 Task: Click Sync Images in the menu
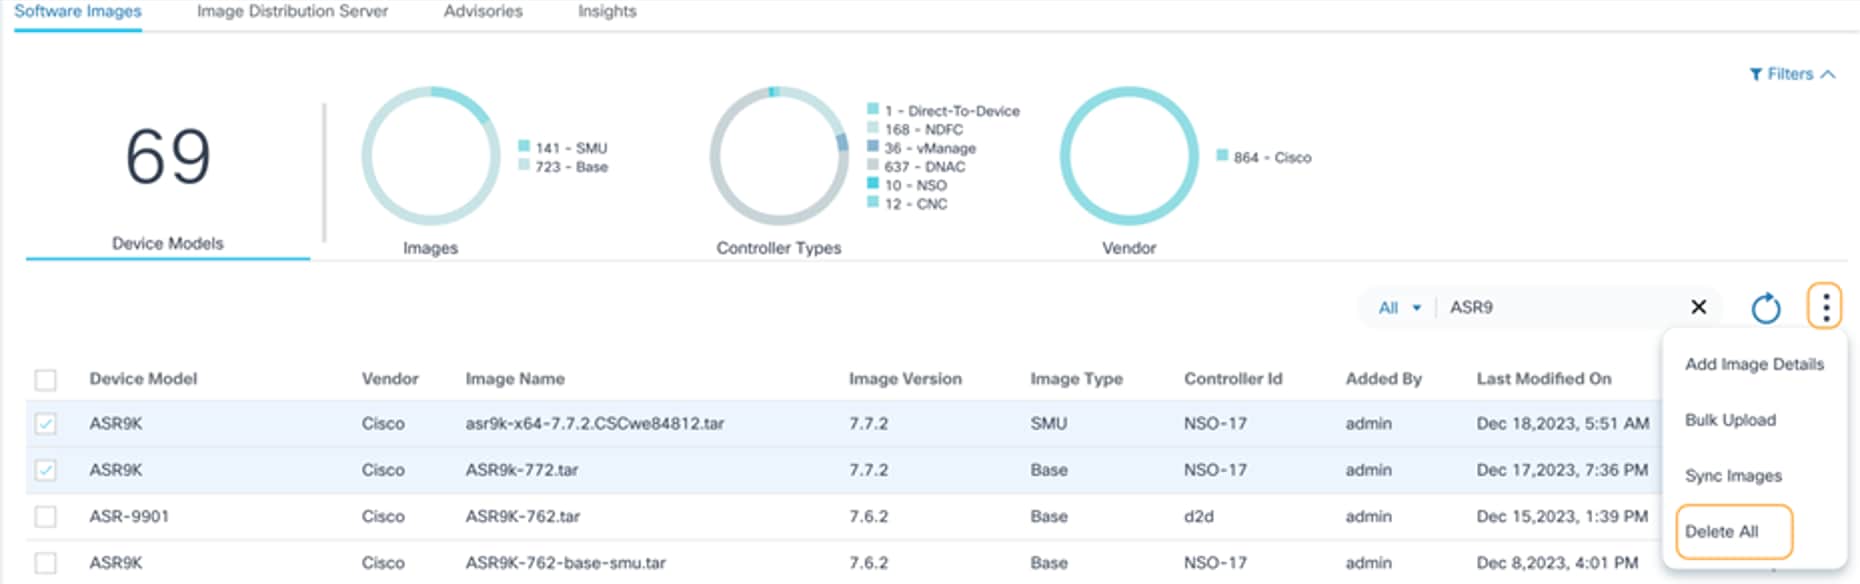1733,476
